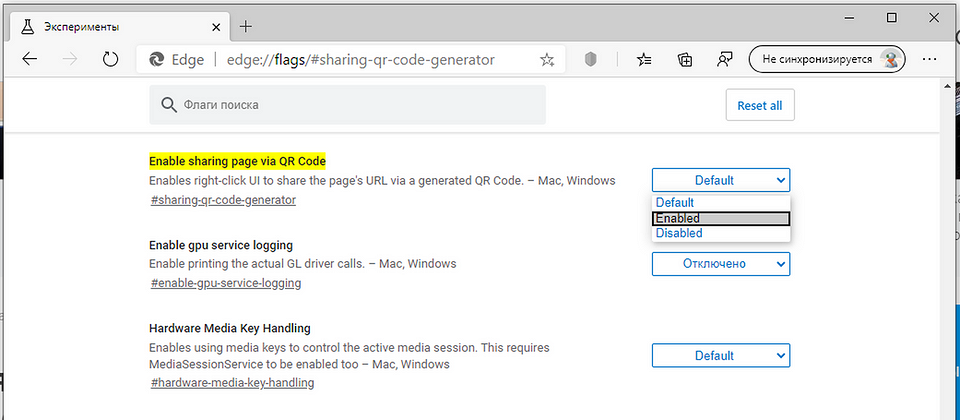Open the #sharing-qr-code-generator link

tap(223, 200)
